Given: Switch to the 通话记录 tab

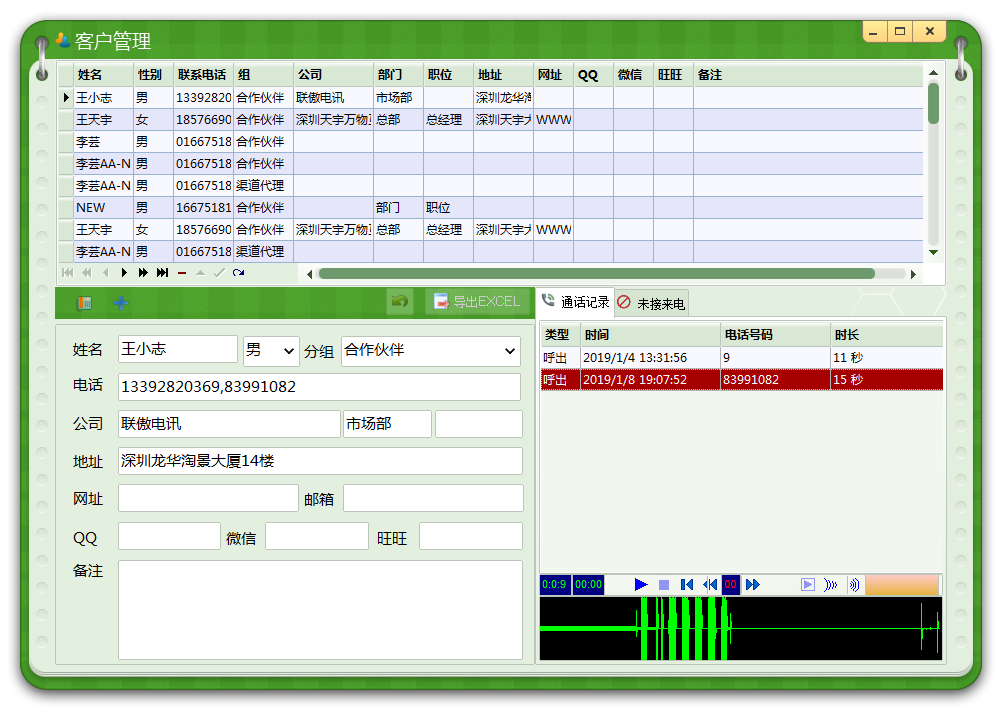Looking at the screenshot, I should tap(576, 302).
